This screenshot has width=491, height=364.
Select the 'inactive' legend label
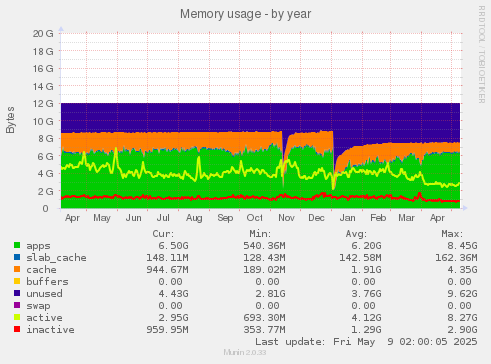(x=50, y=329)
